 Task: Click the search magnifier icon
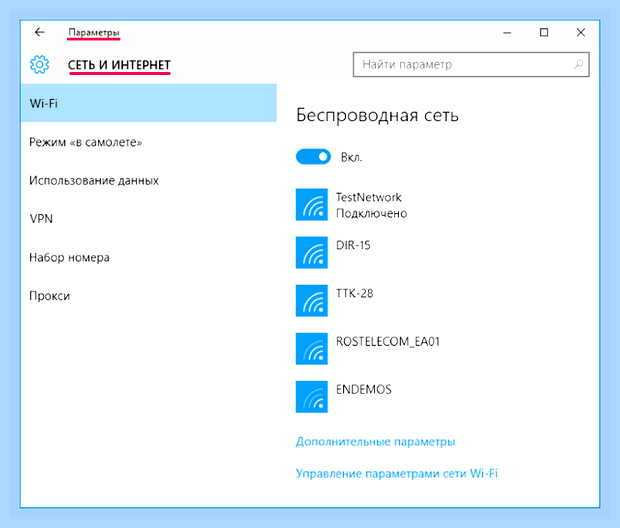[x=578, y=64]
